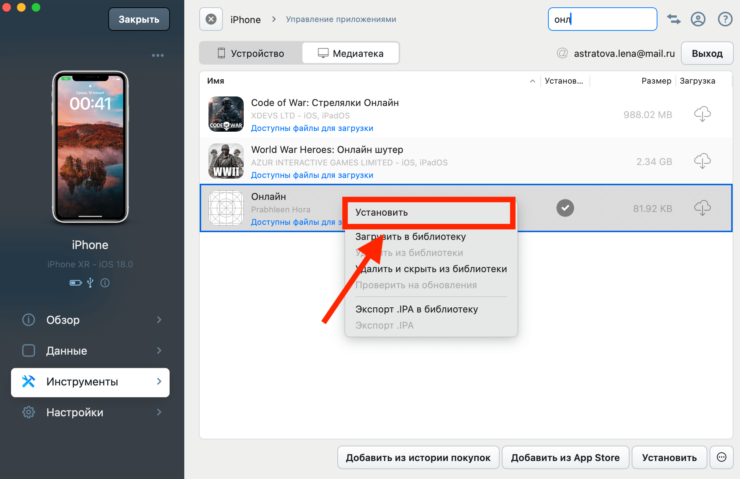The image size is (740, 479).
Task: Switch to the Устройство tab
Action: tap(250, 53)
